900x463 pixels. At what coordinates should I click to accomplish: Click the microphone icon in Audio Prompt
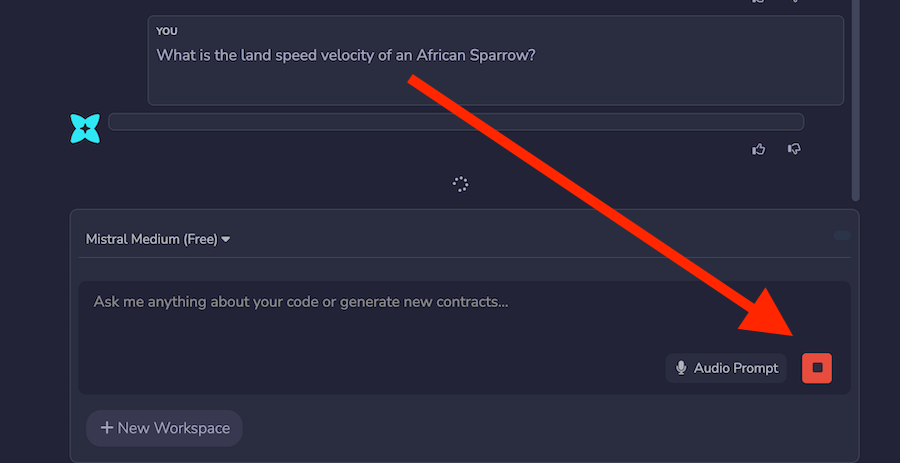point(681,368)
